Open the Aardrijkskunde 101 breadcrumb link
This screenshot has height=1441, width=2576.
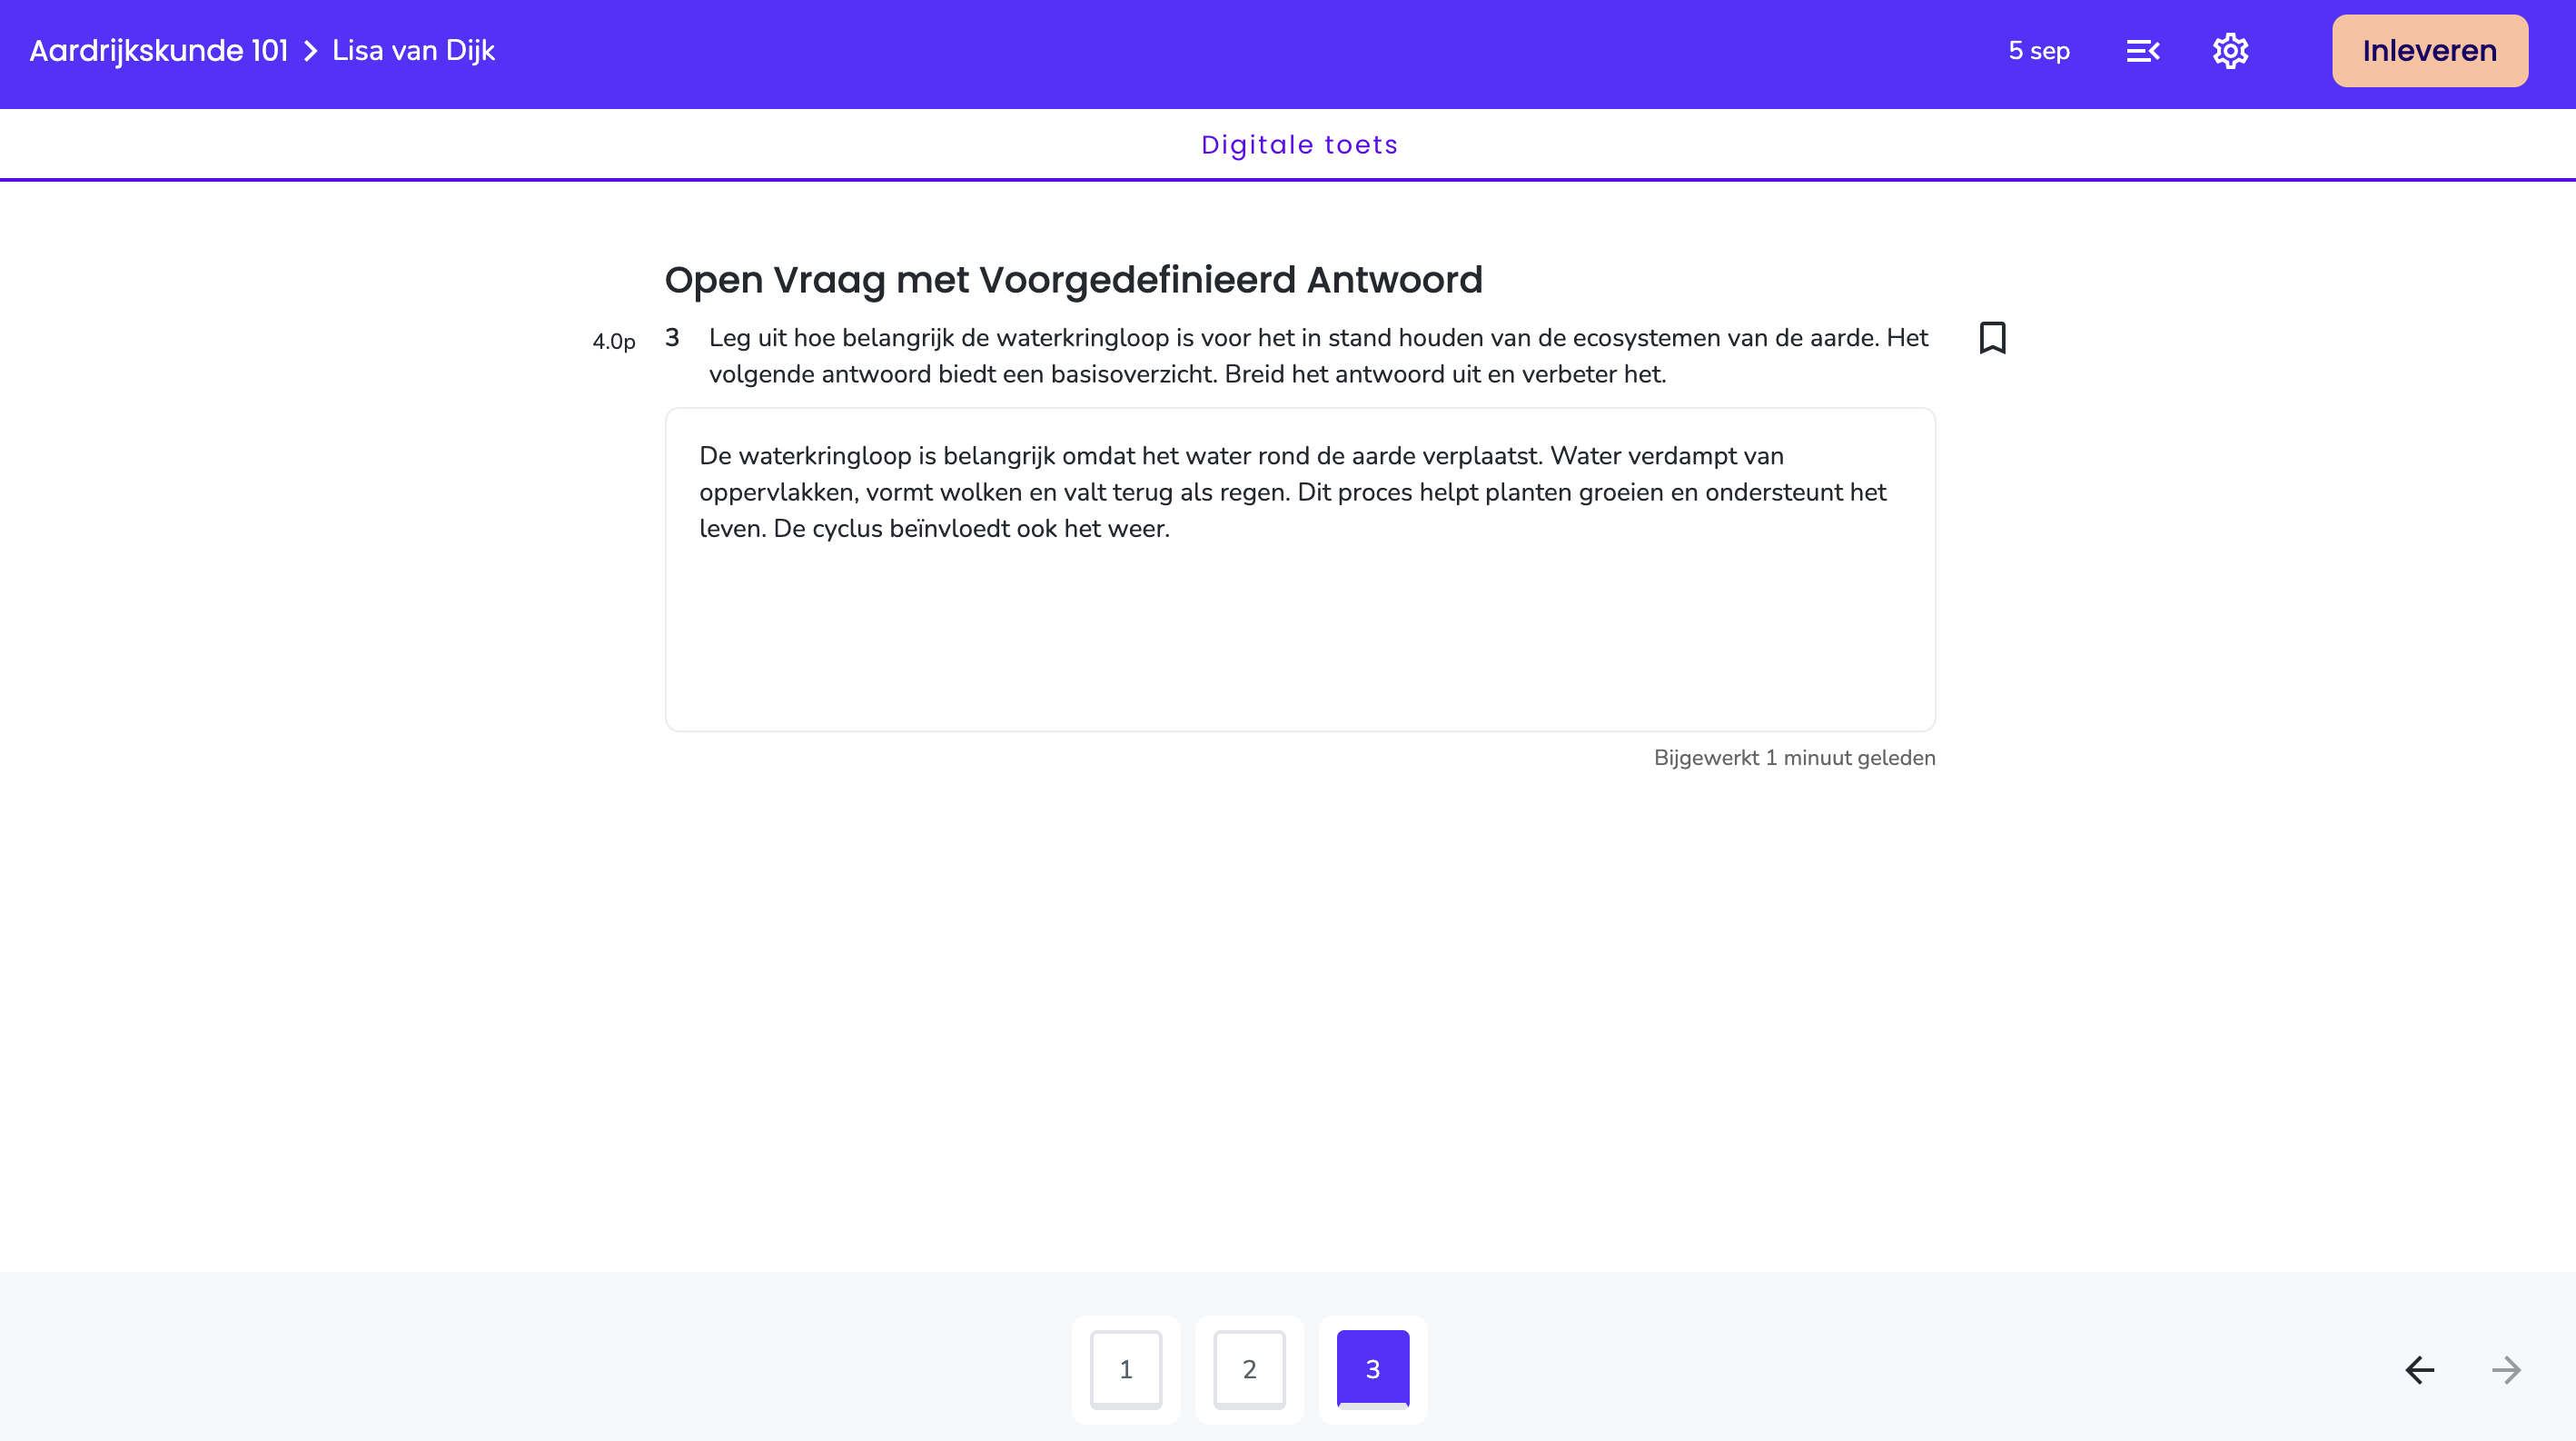[158, 51]
